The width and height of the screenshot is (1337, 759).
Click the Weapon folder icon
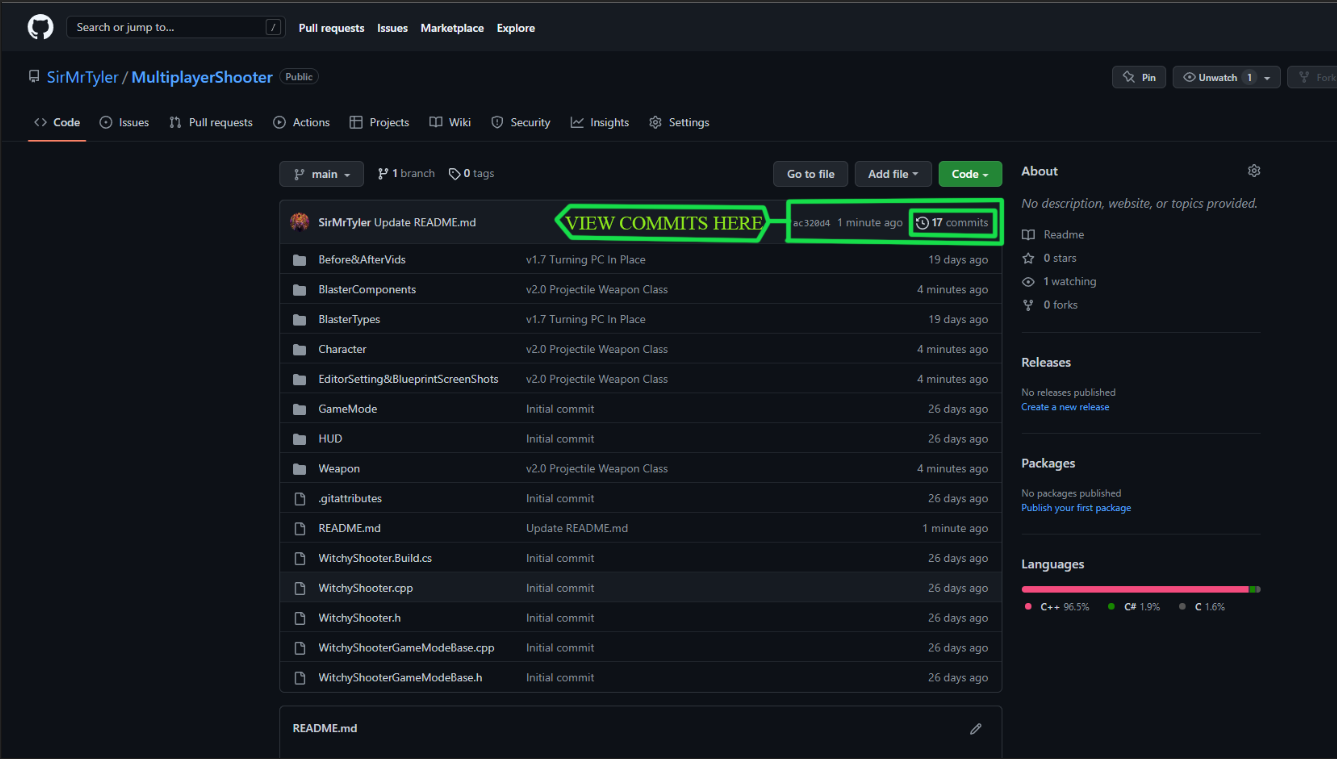(x=299, y=469)
